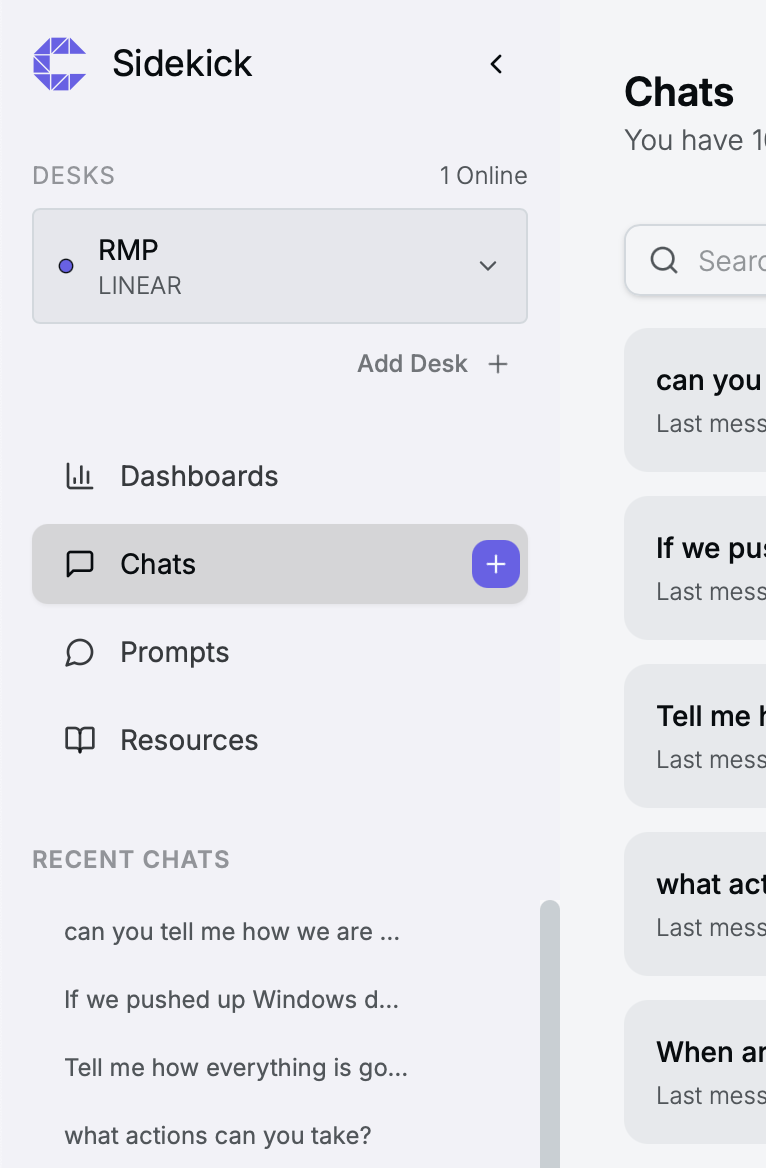Start a new chat with the purple plus button

(496, 564)
